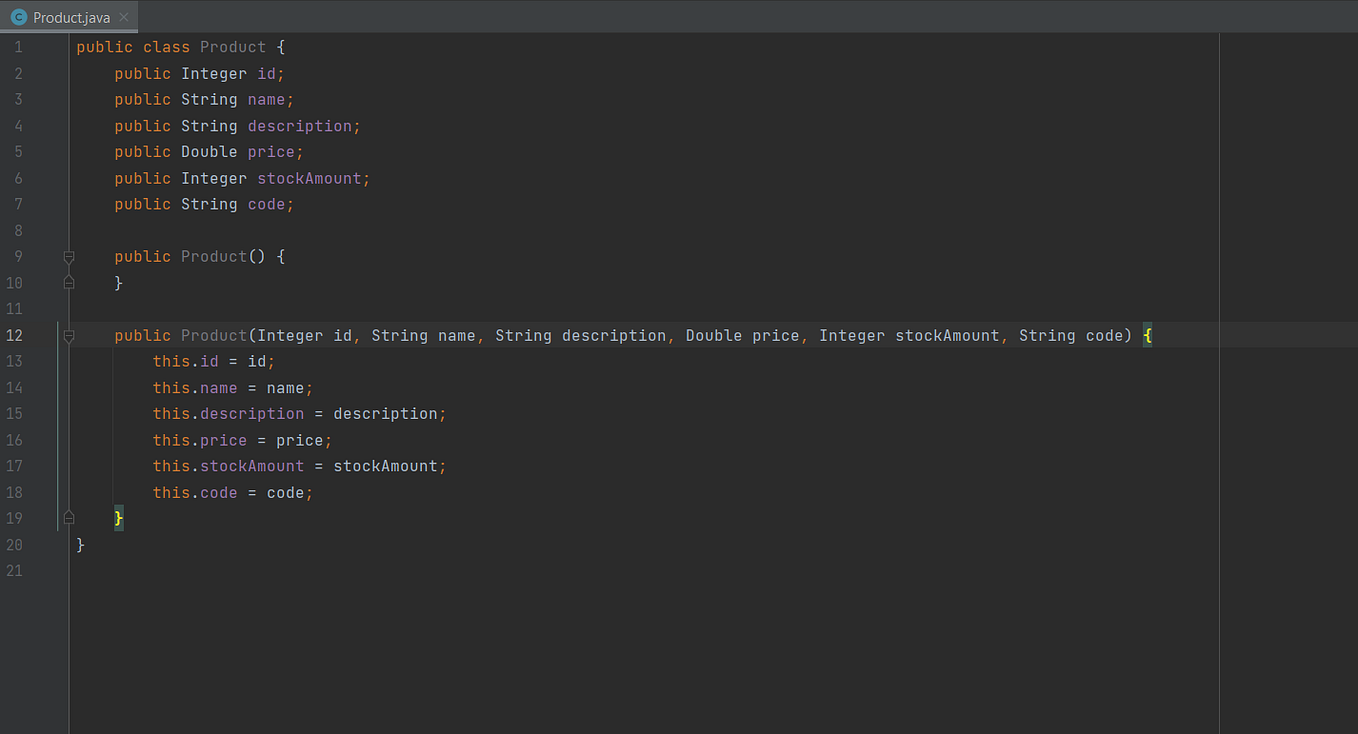Close the Product.java tab

[124, 17]
